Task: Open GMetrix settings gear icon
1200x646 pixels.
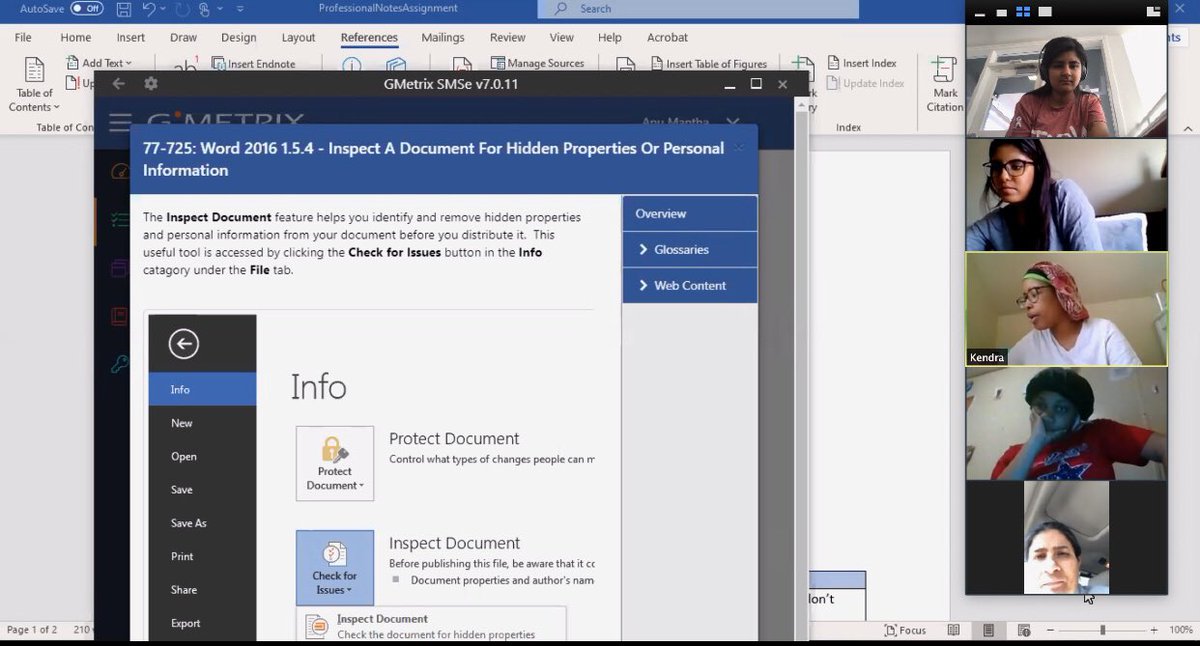Action: (x=151, y=84)
